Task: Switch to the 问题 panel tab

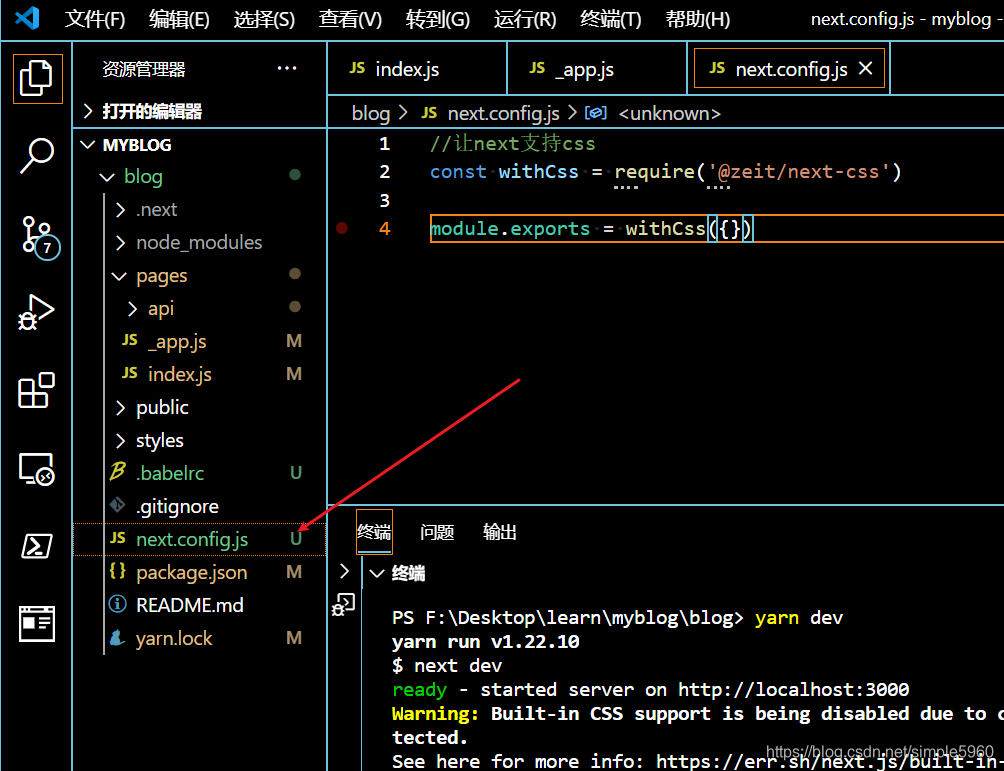Action: [437, 532]
